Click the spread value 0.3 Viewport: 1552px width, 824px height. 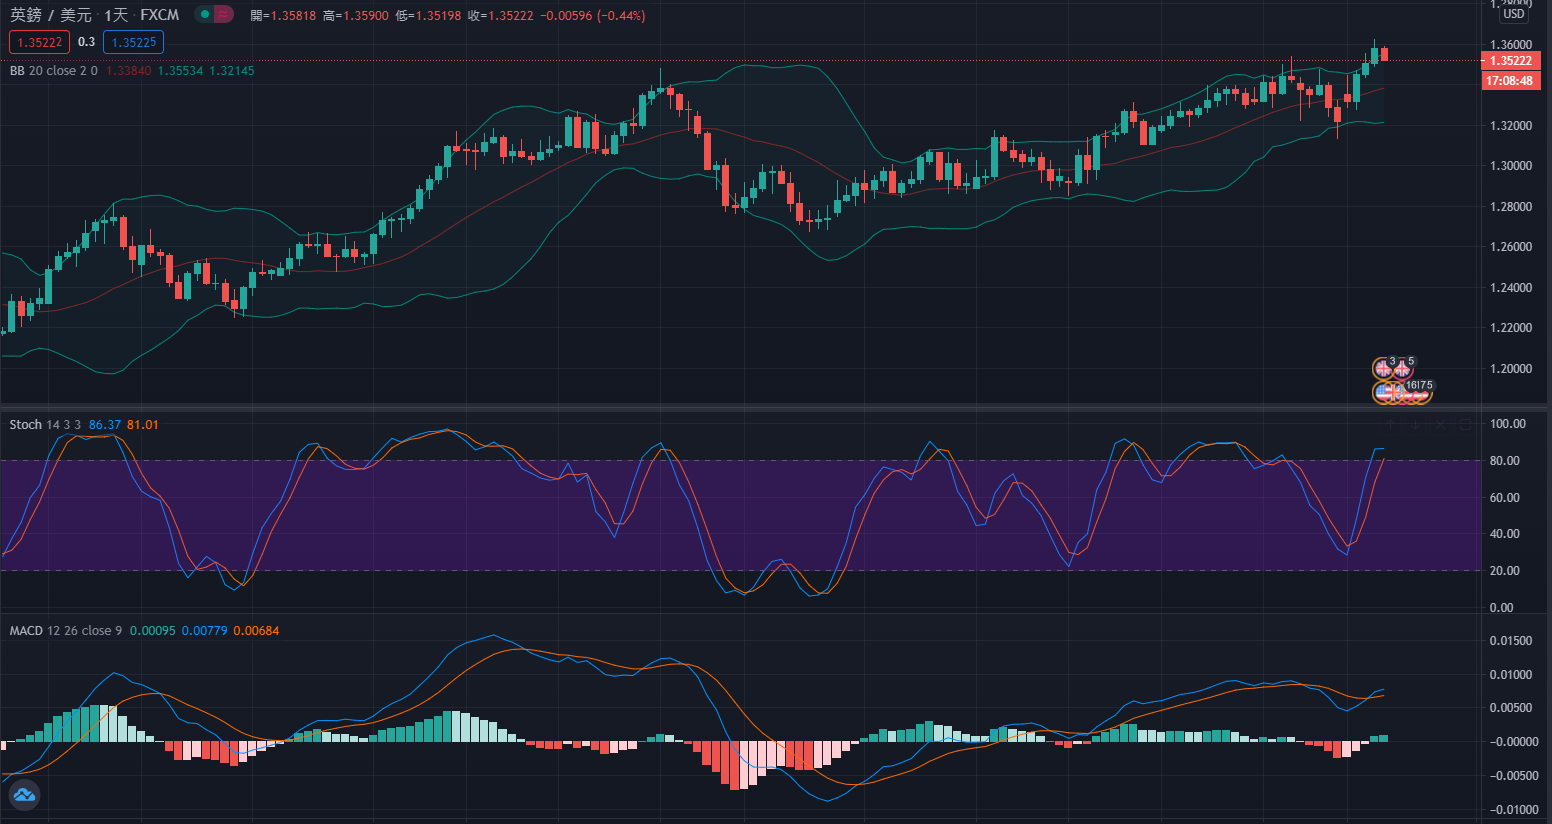click(87, 42)
